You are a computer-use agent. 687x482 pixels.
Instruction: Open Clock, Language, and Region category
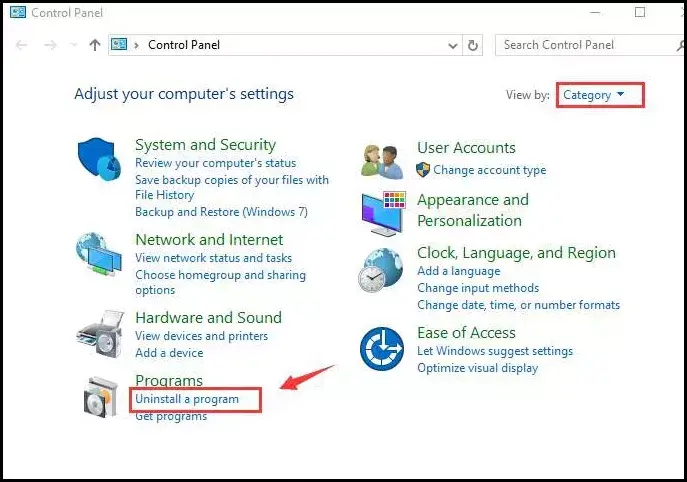[x=517, y=253]
